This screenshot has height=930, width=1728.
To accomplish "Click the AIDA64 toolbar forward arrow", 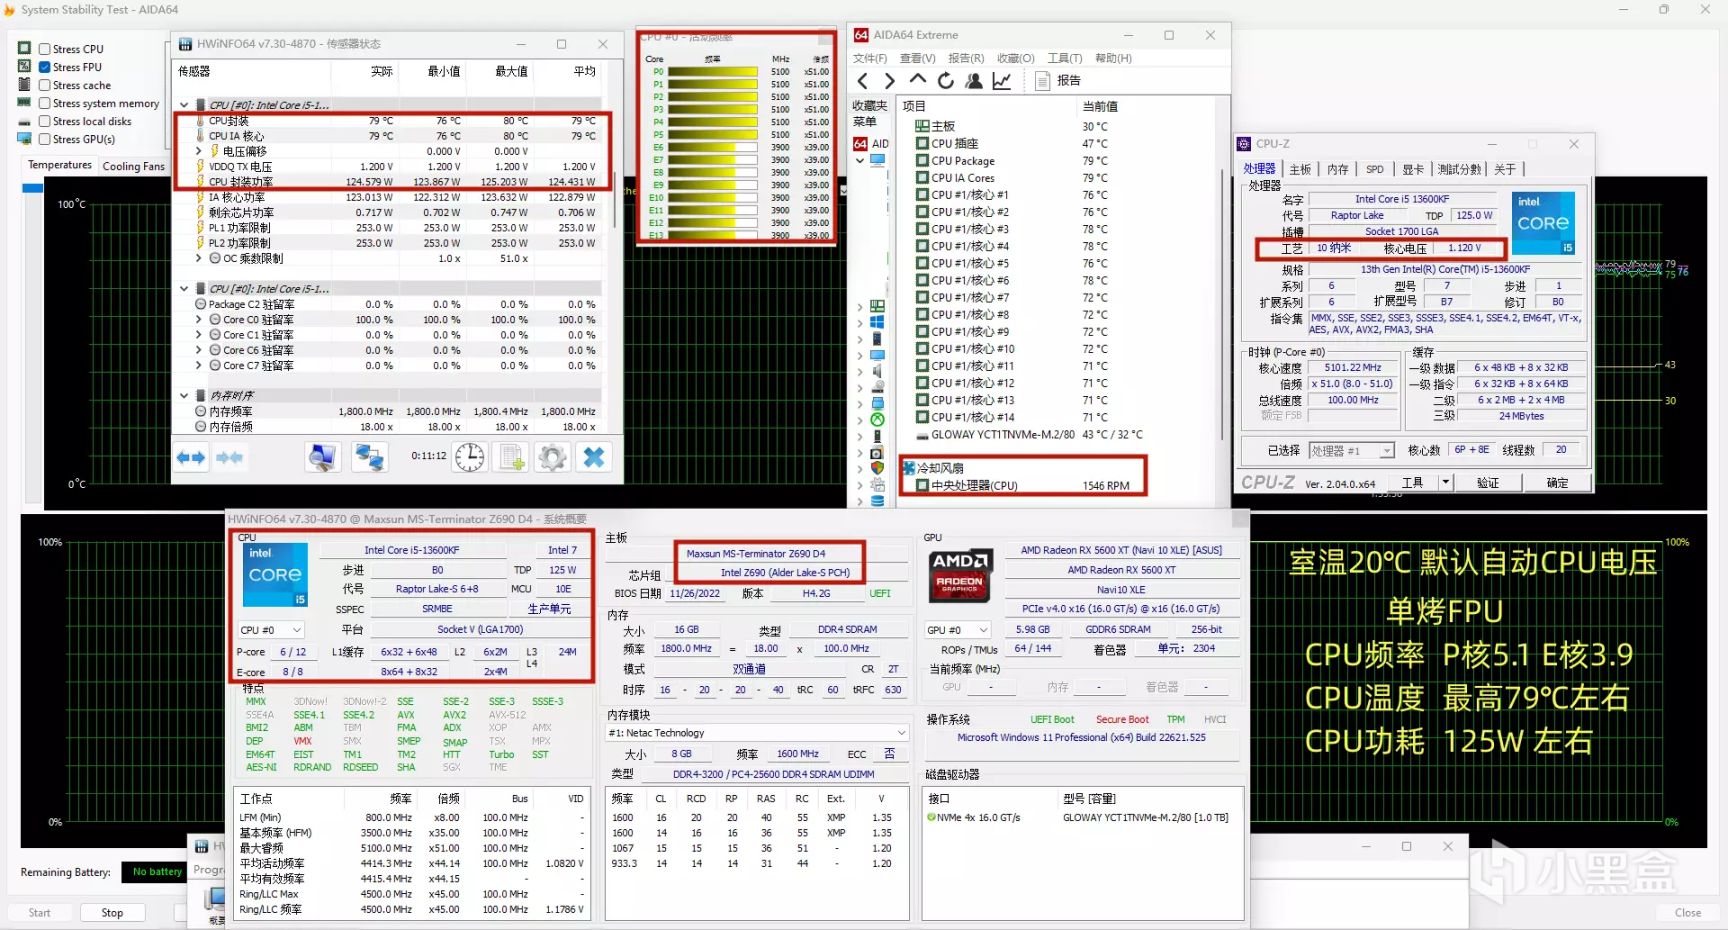I will (890, 81).
